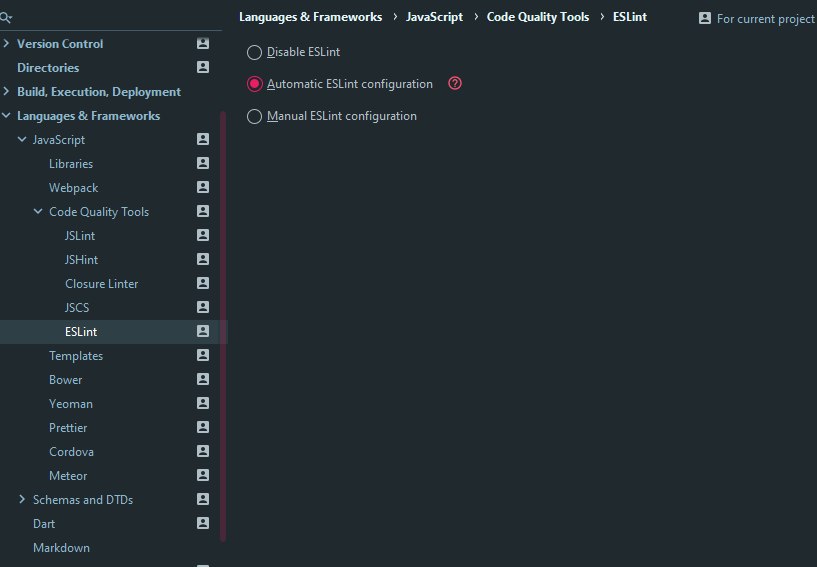The width and height of the screenshot is (817, 567).
Task: Click the search magnifier icon
Action: coord(6,18)
